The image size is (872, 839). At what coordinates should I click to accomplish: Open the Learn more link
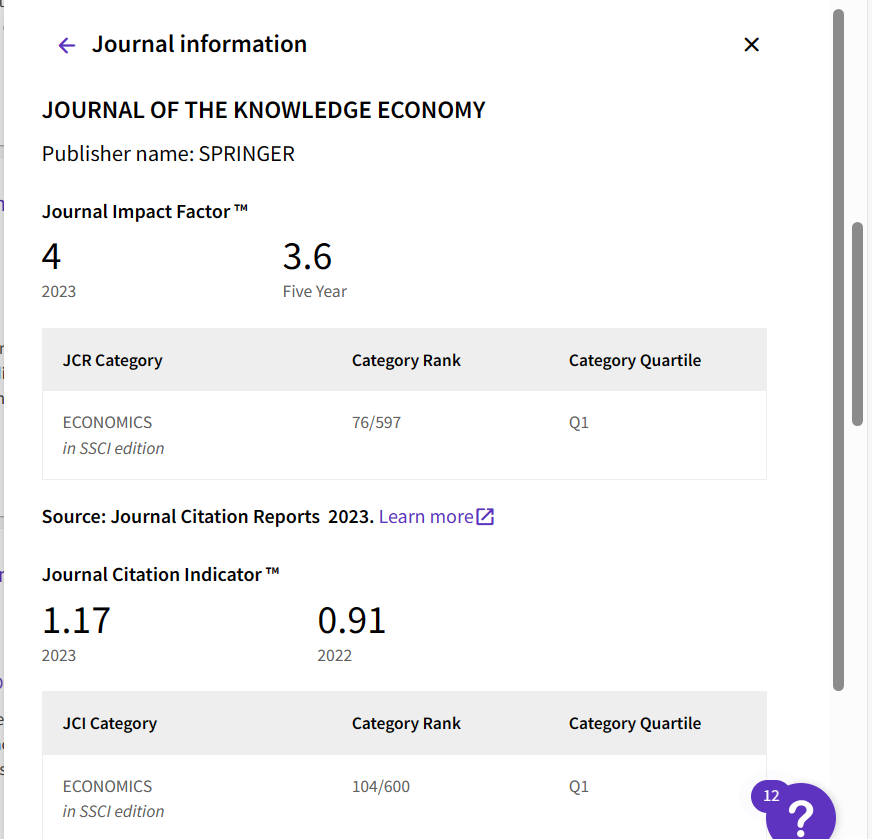tap(425, 516)
